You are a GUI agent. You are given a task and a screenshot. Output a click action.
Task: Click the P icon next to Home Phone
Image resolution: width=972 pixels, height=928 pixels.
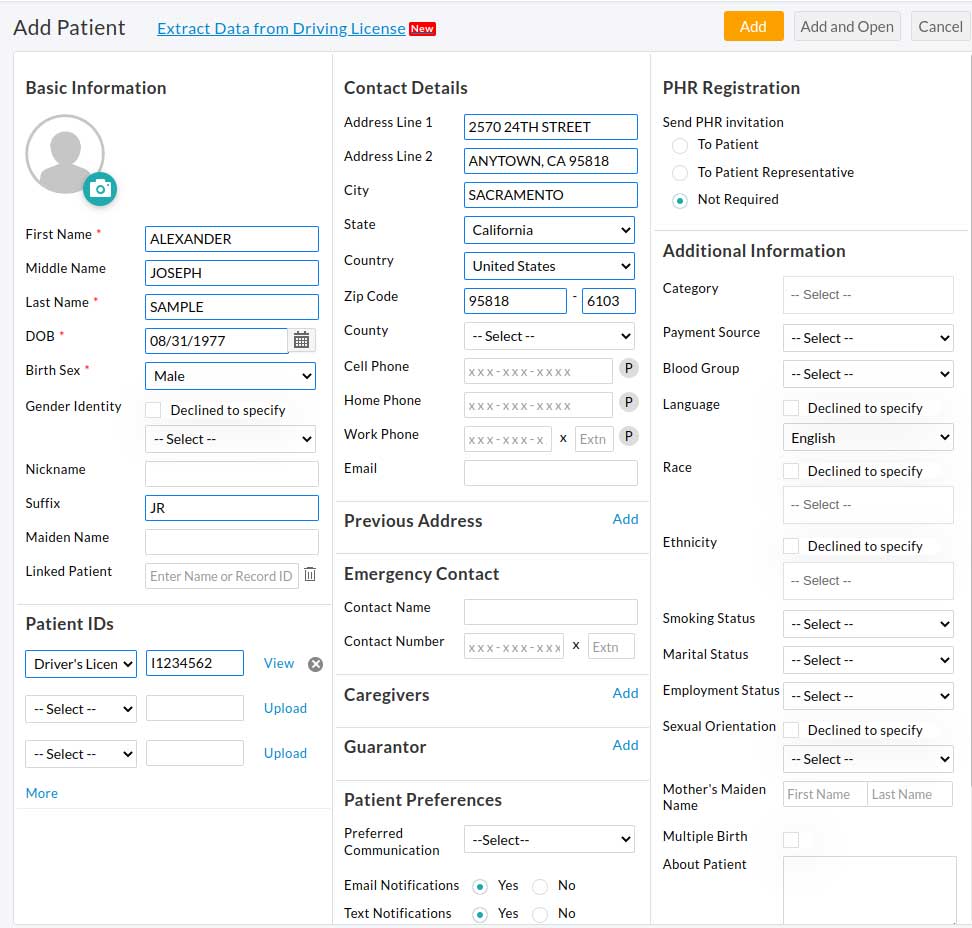tap(628, 404)
